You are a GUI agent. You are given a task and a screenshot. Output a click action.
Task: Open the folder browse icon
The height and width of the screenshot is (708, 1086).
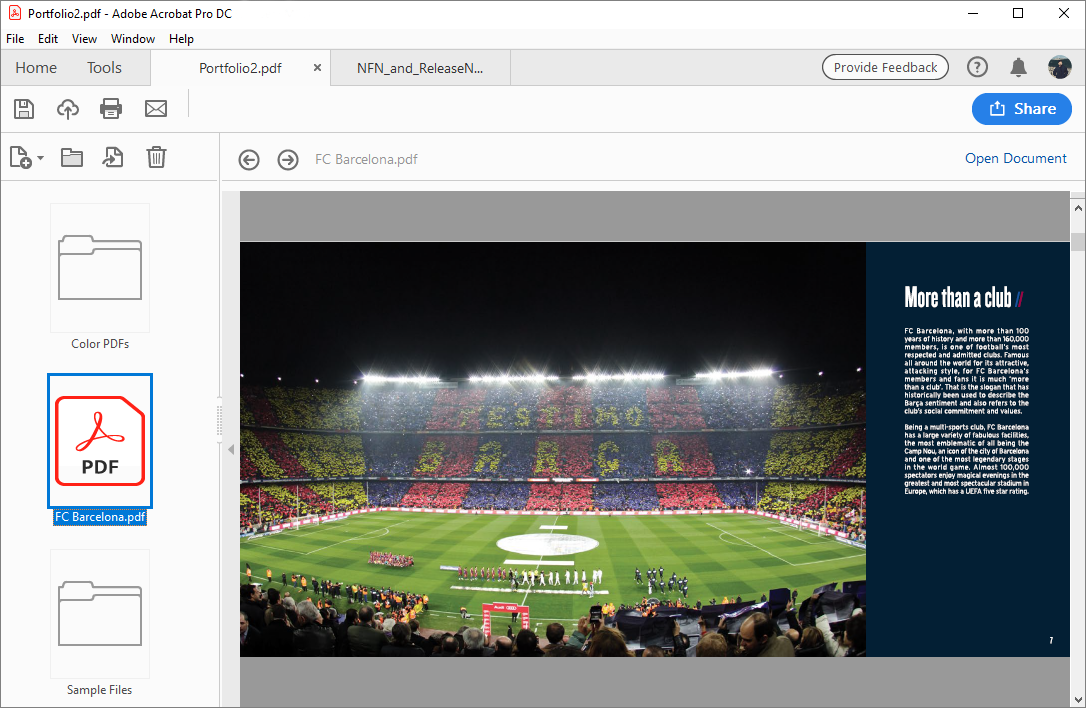click(71, 157)
